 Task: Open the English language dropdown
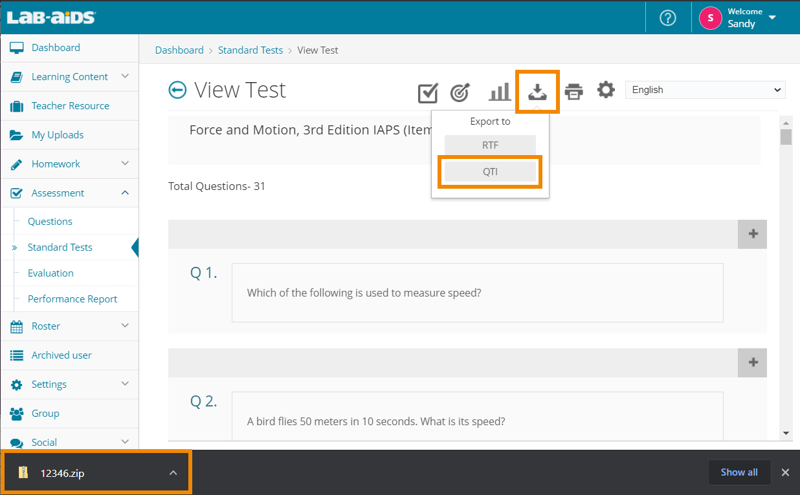point(705,90)
